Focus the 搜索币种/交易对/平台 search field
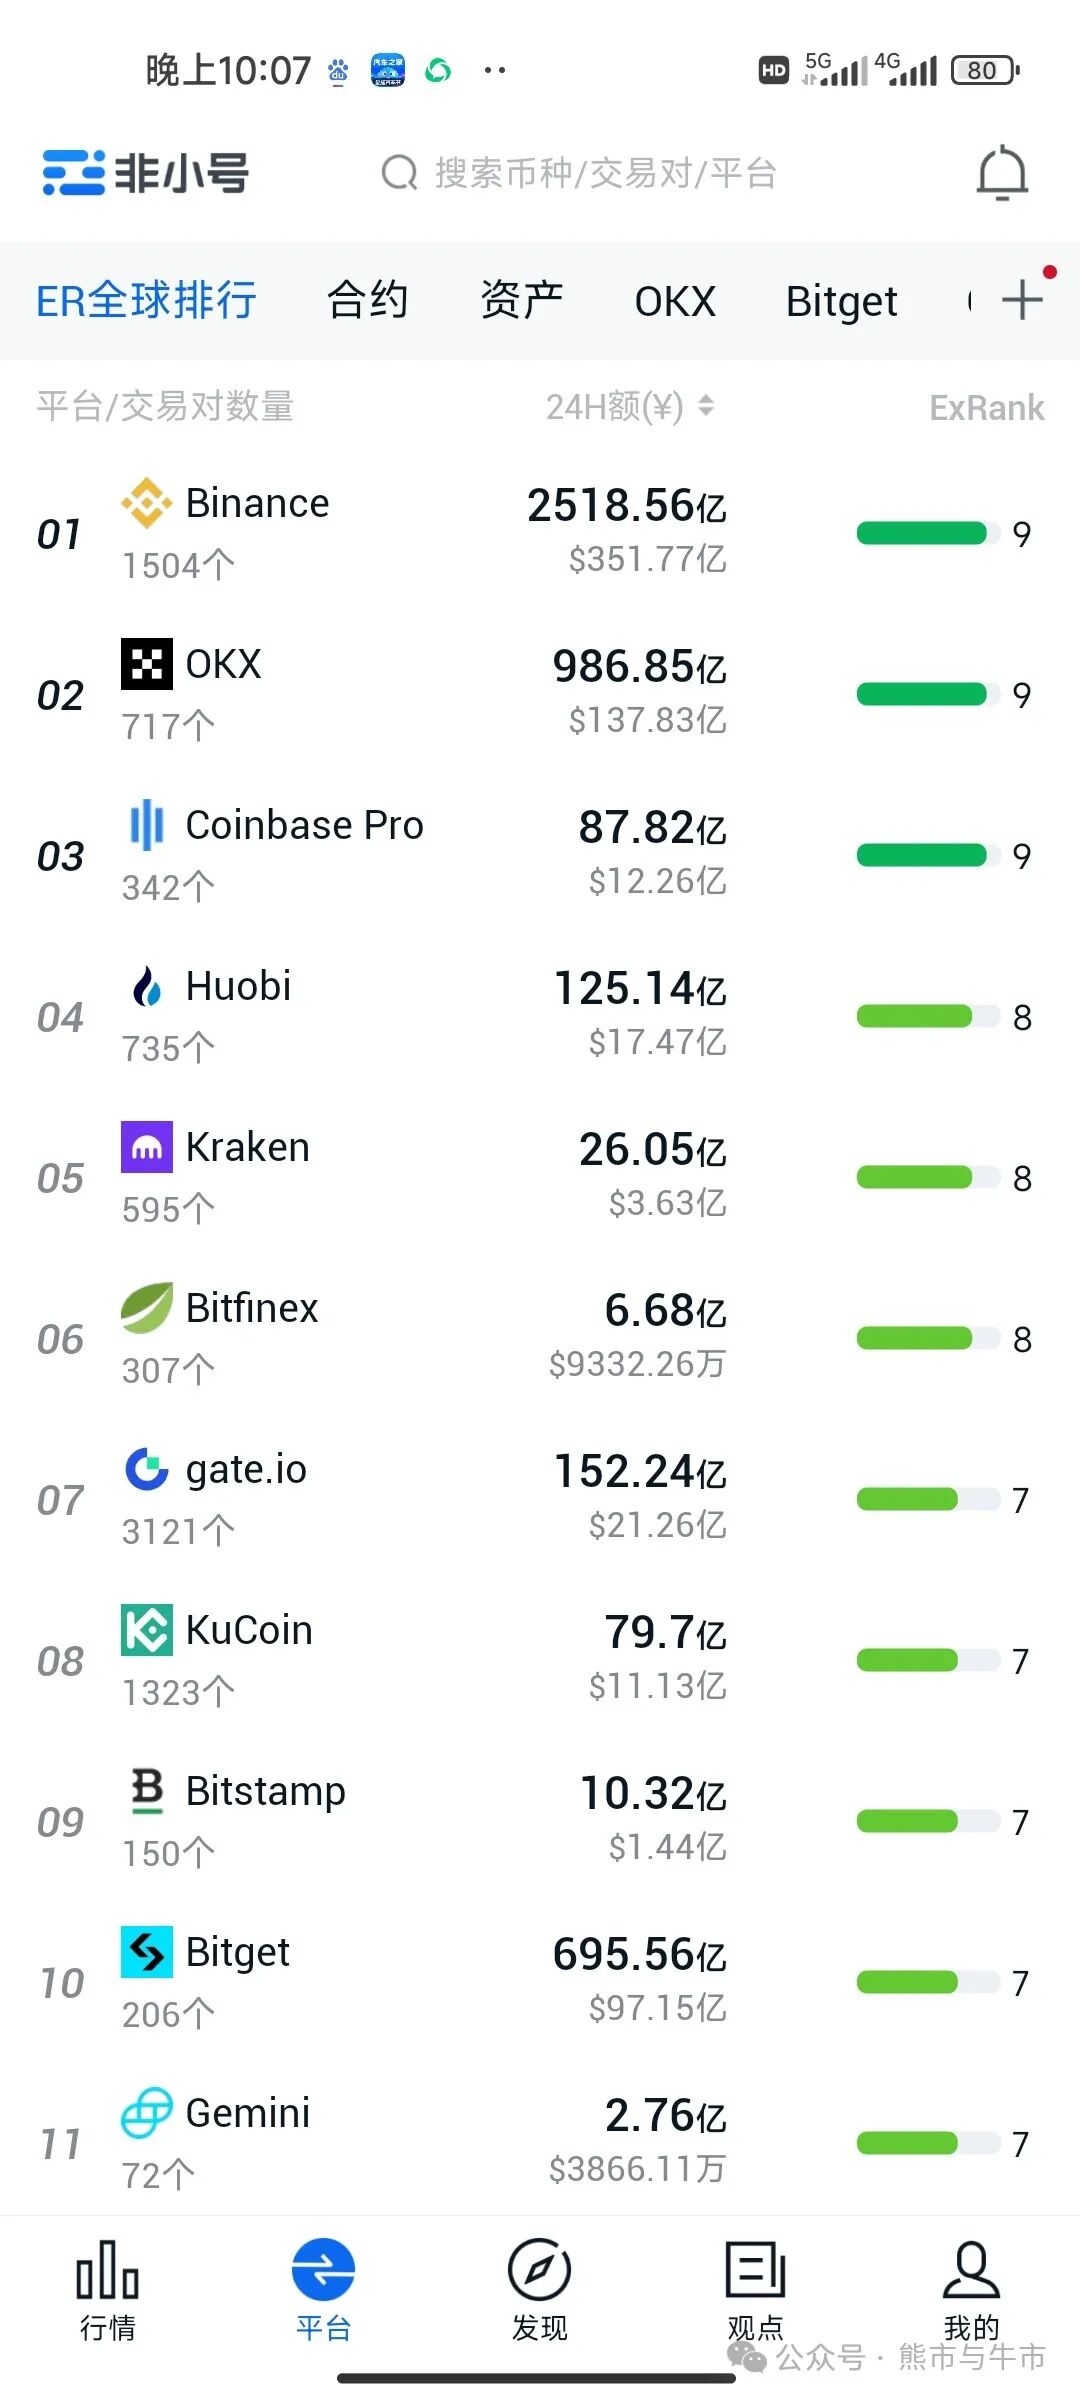This screenshot has width=1080, height=2400. (x=579, y=173)
